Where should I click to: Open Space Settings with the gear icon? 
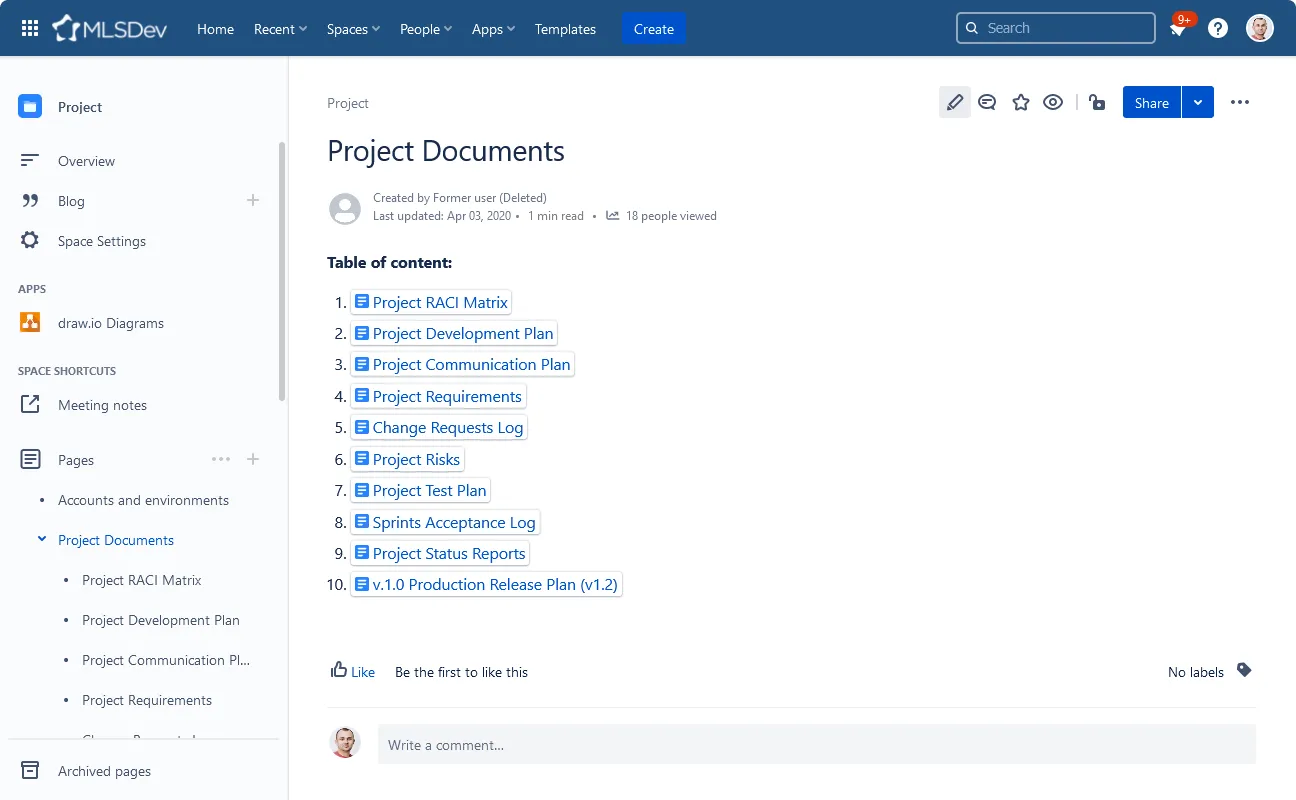[x=30, y=240]
